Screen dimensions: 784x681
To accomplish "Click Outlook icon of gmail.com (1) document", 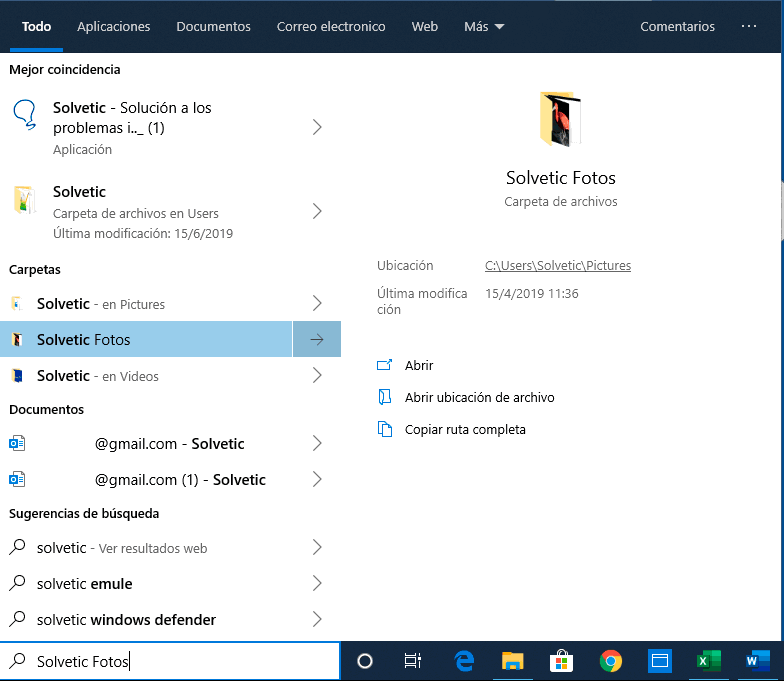I will 17,480.
